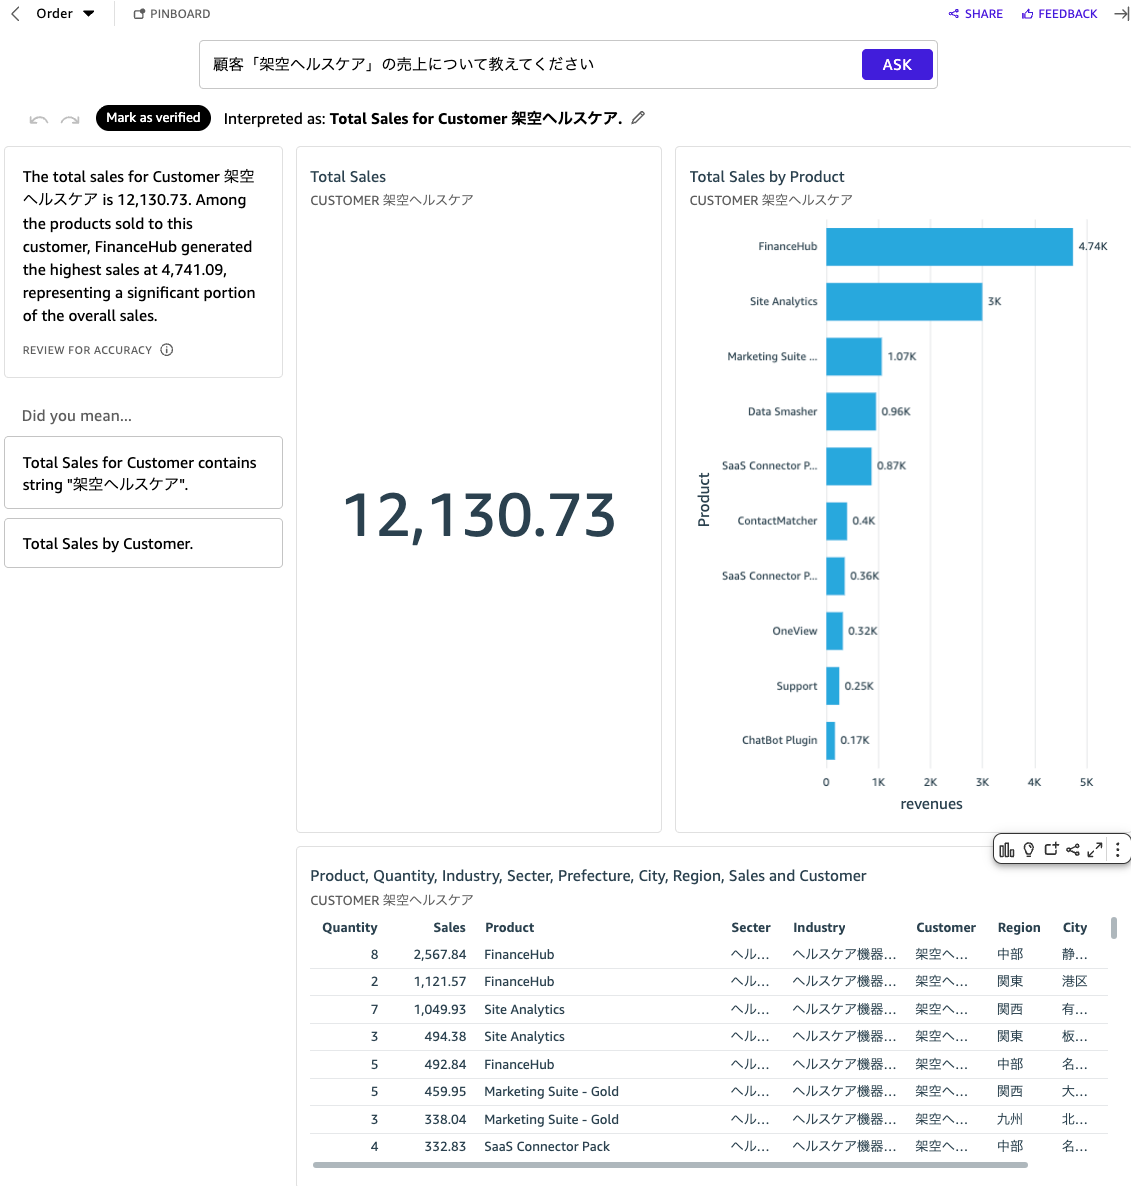
Task: Select suggestion 'Total Sales by Customer.'
Action: [143, 543]
